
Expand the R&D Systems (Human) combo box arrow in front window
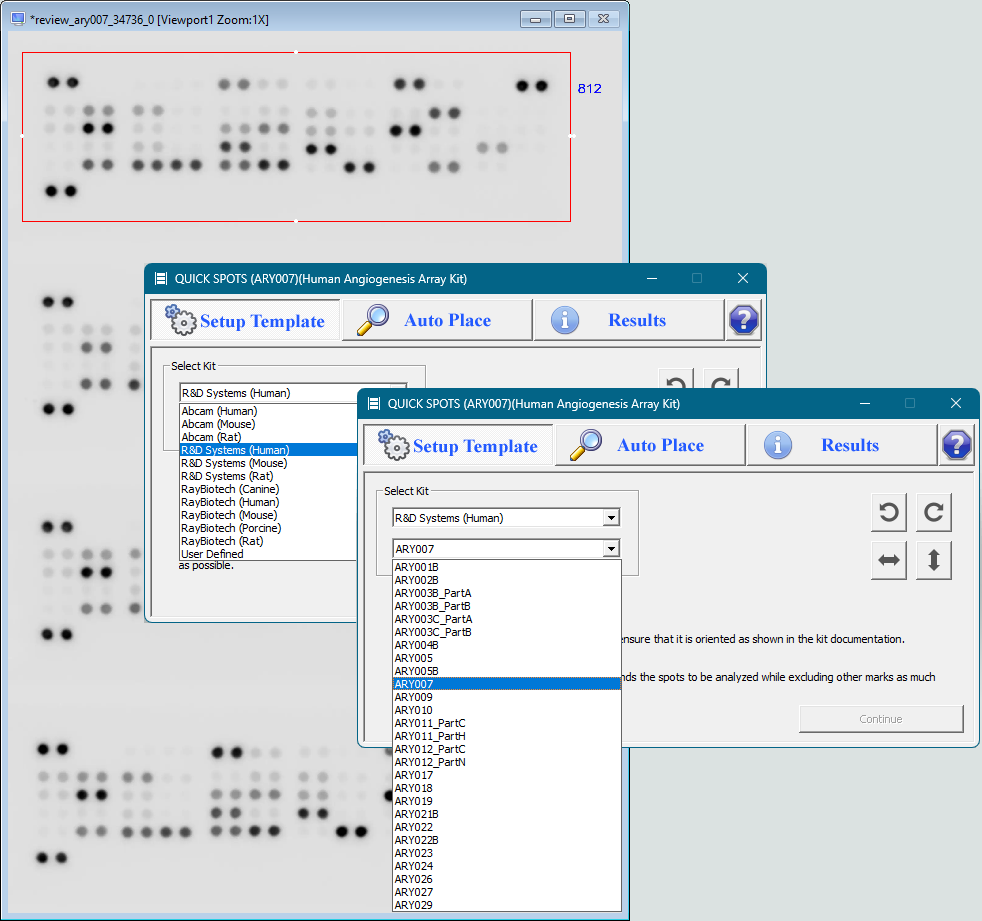tap(611, 518)
